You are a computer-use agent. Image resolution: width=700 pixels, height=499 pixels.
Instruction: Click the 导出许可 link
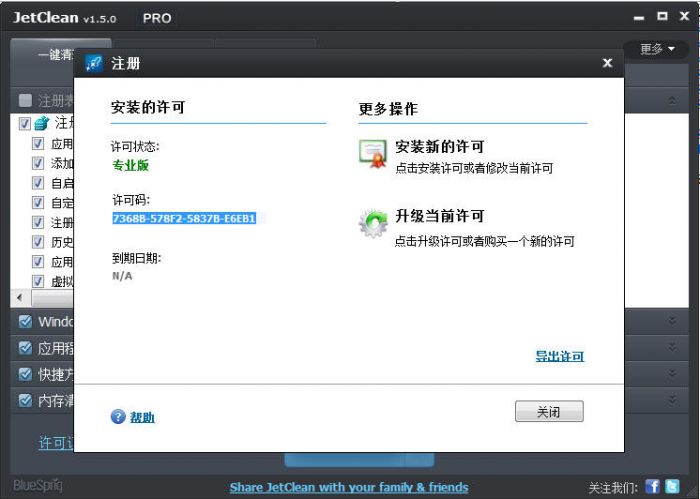560,356
